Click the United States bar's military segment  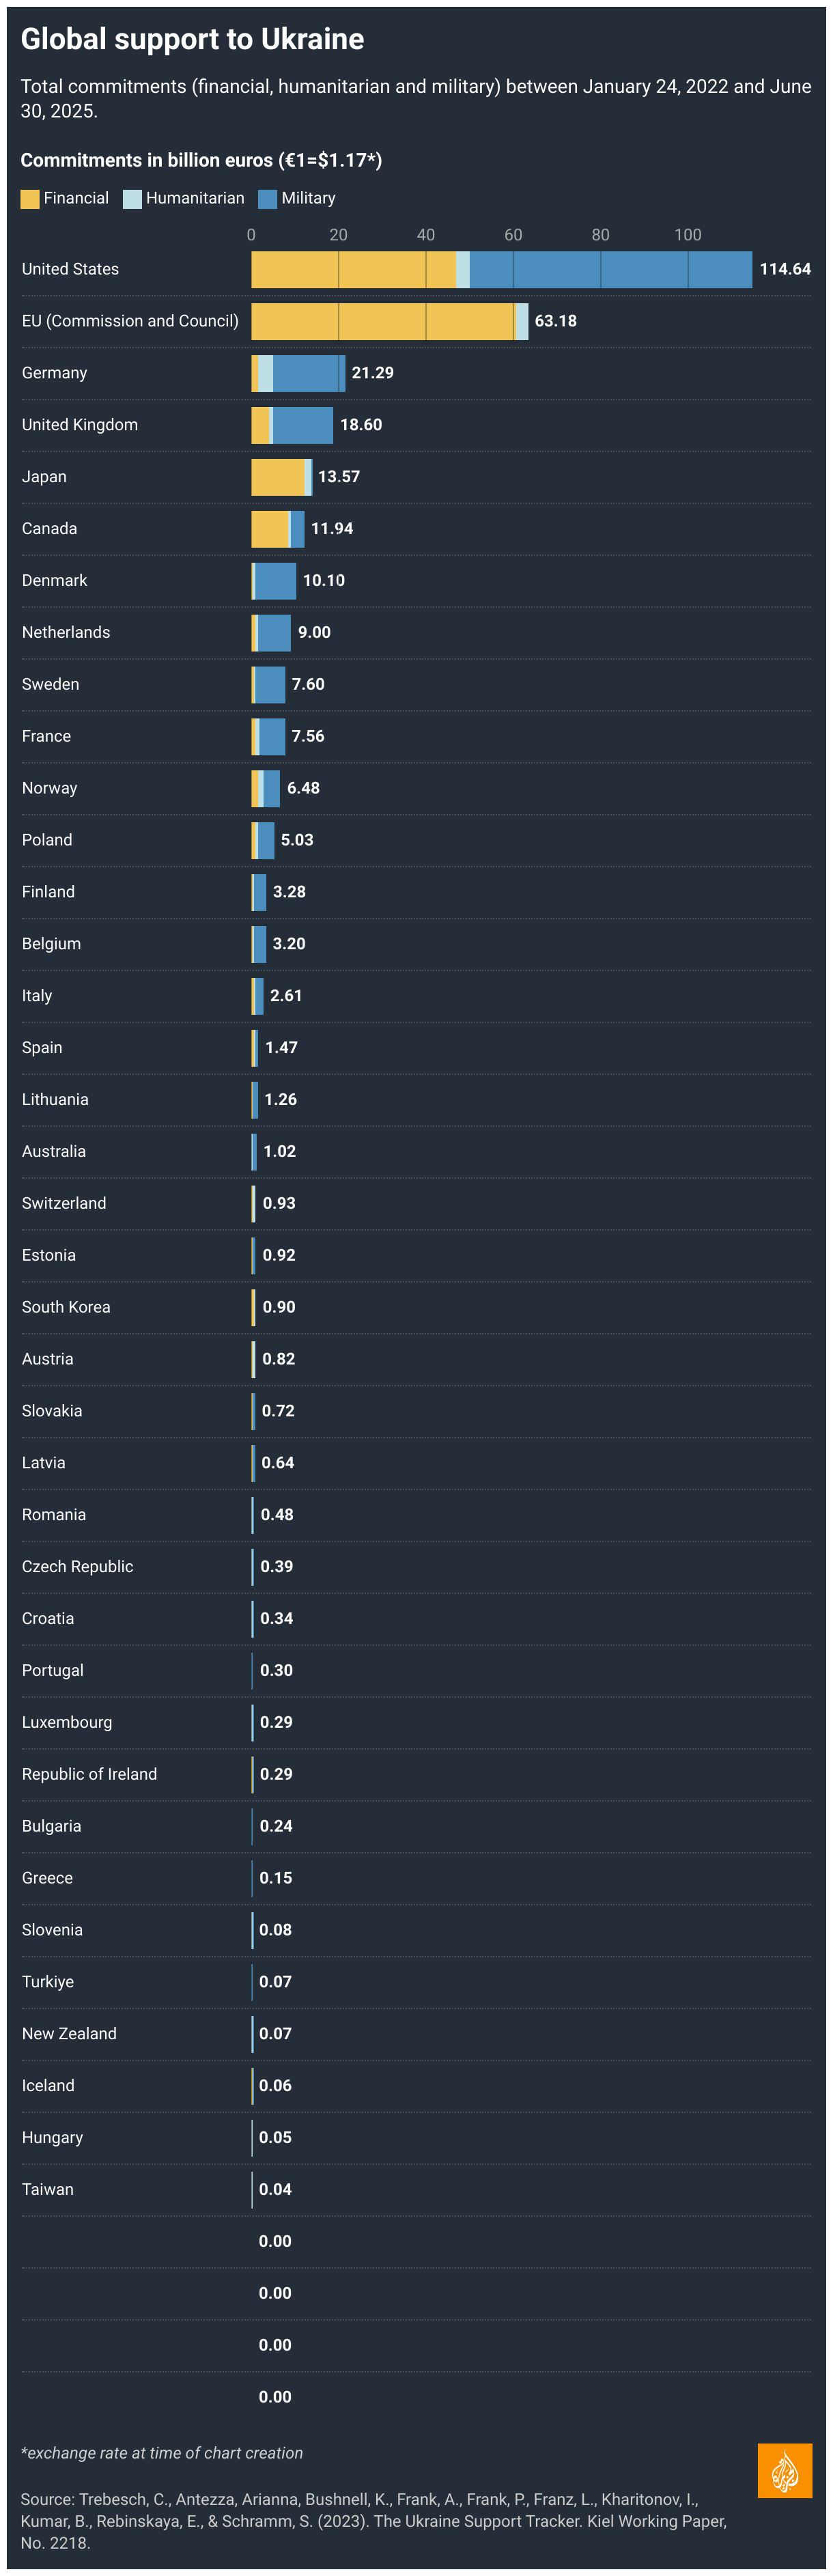coord(611,269)
